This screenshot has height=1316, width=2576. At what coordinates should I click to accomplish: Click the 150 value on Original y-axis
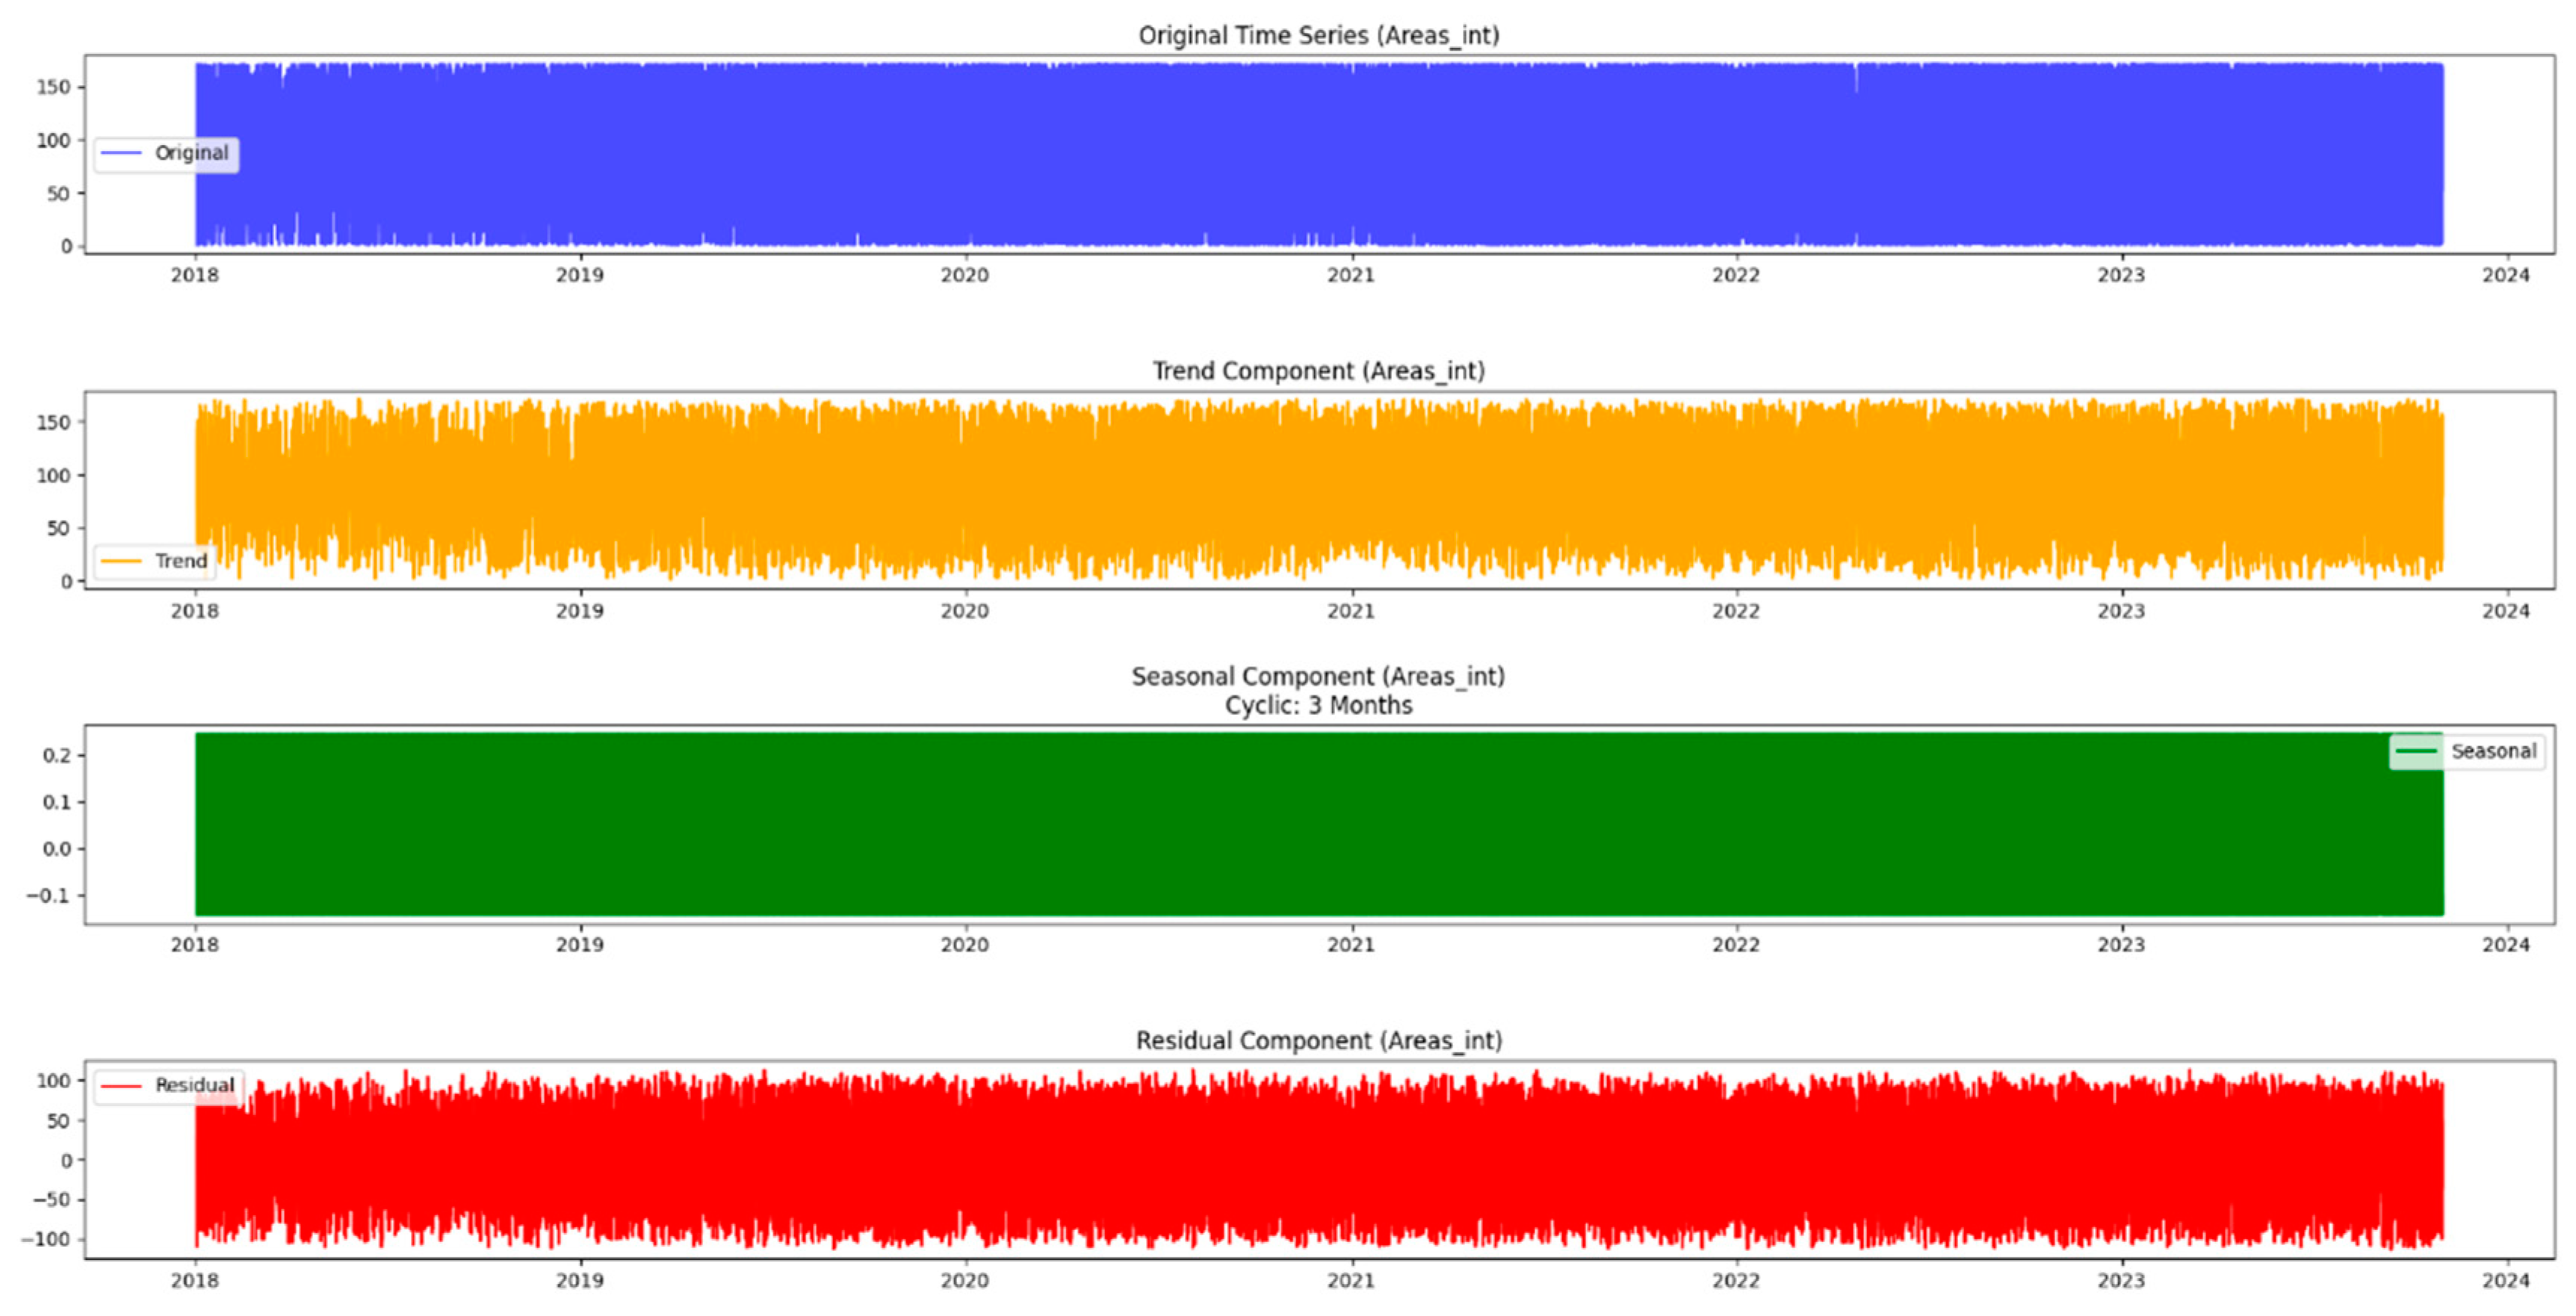[55, 87]
